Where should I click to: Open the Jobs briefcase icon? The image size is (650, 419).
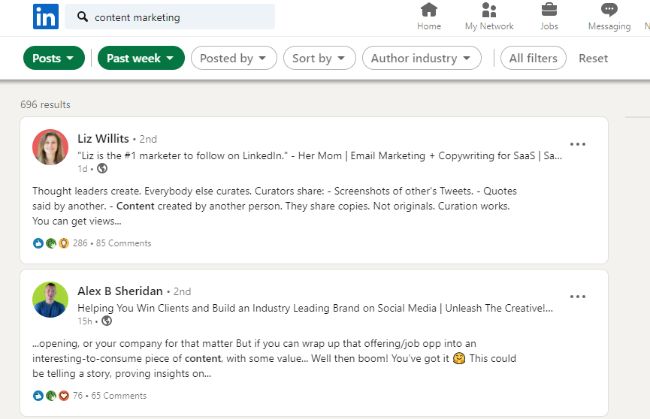click(549, 10)
